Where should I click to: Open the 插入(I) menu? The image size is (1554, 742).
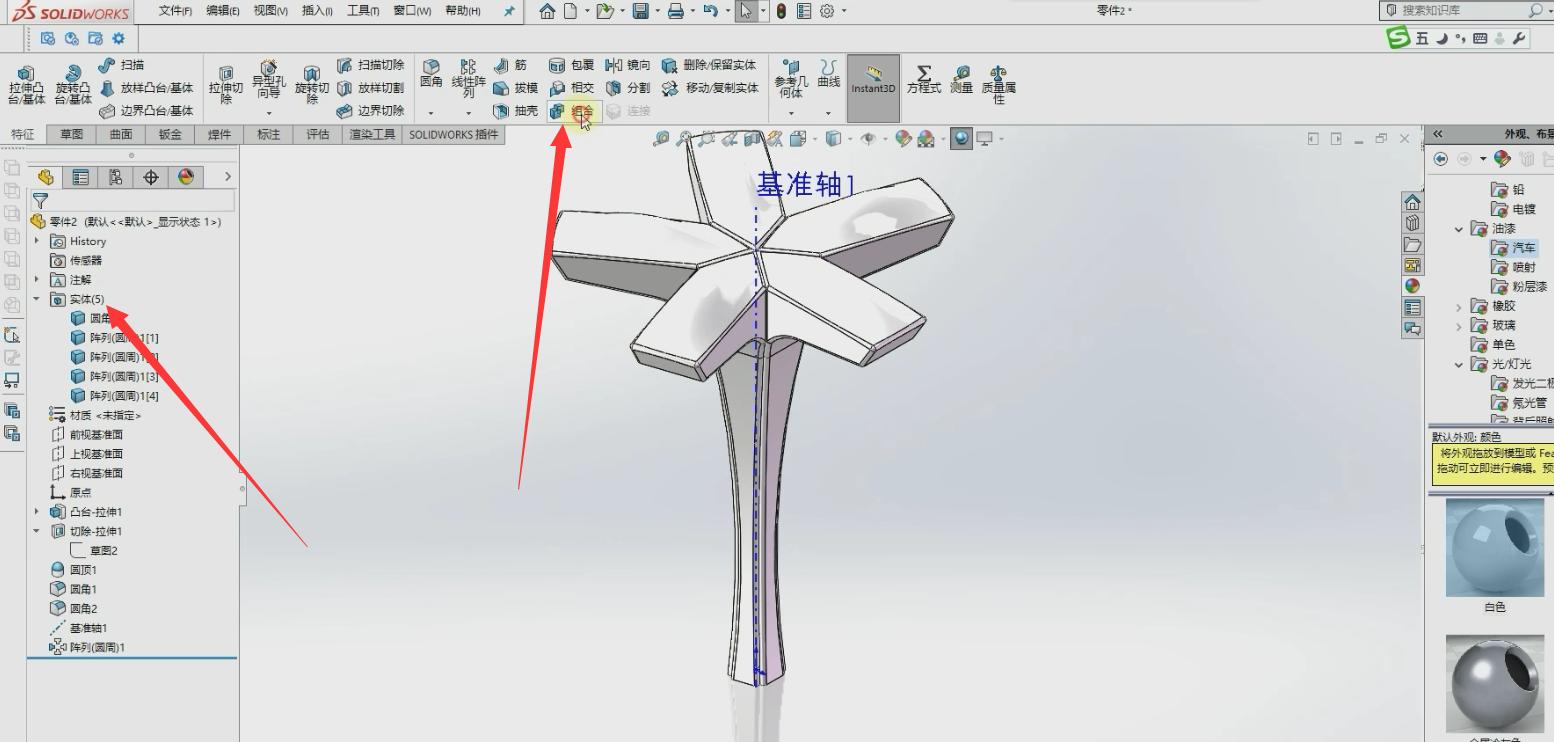[x=314, y=9]
